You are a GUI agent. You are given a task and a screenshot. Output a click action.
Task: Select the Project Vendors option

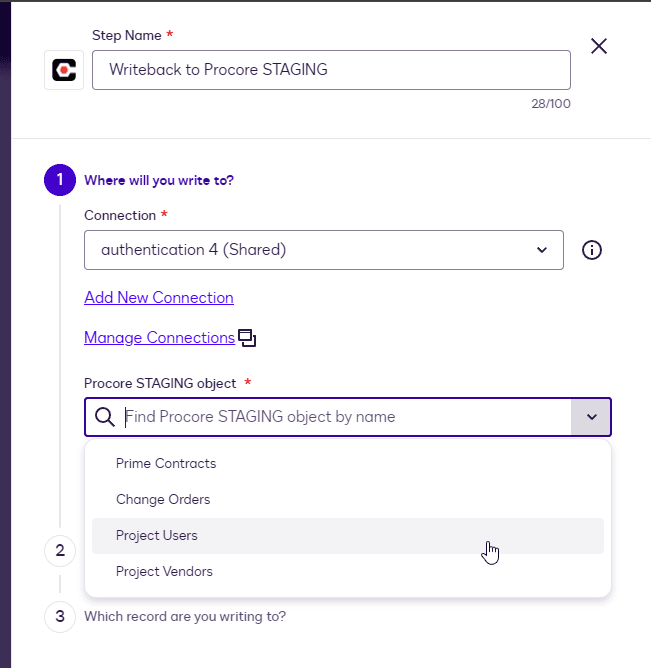pyautogui.click(x=164, y=572)
